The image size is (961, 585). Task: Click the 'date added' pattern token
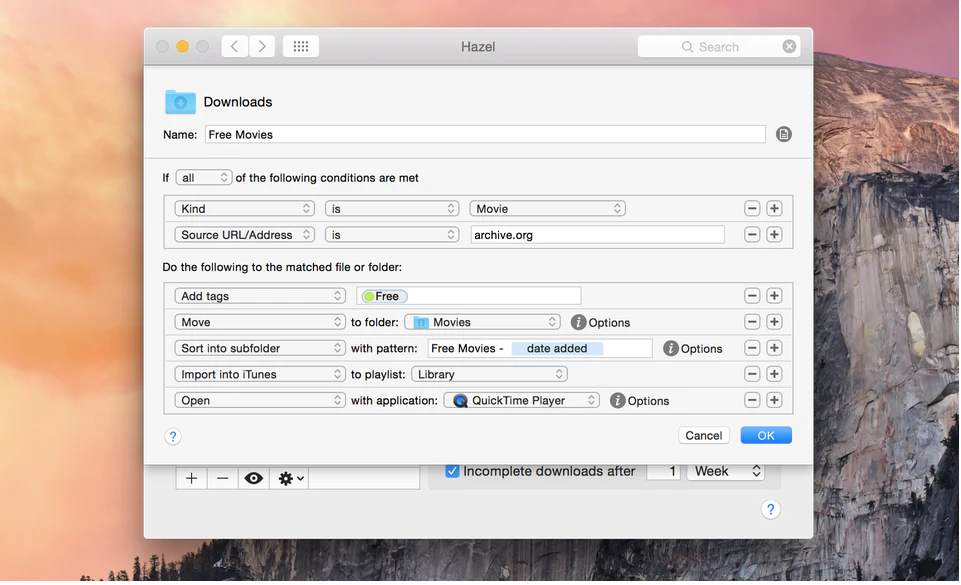[557, 349]
